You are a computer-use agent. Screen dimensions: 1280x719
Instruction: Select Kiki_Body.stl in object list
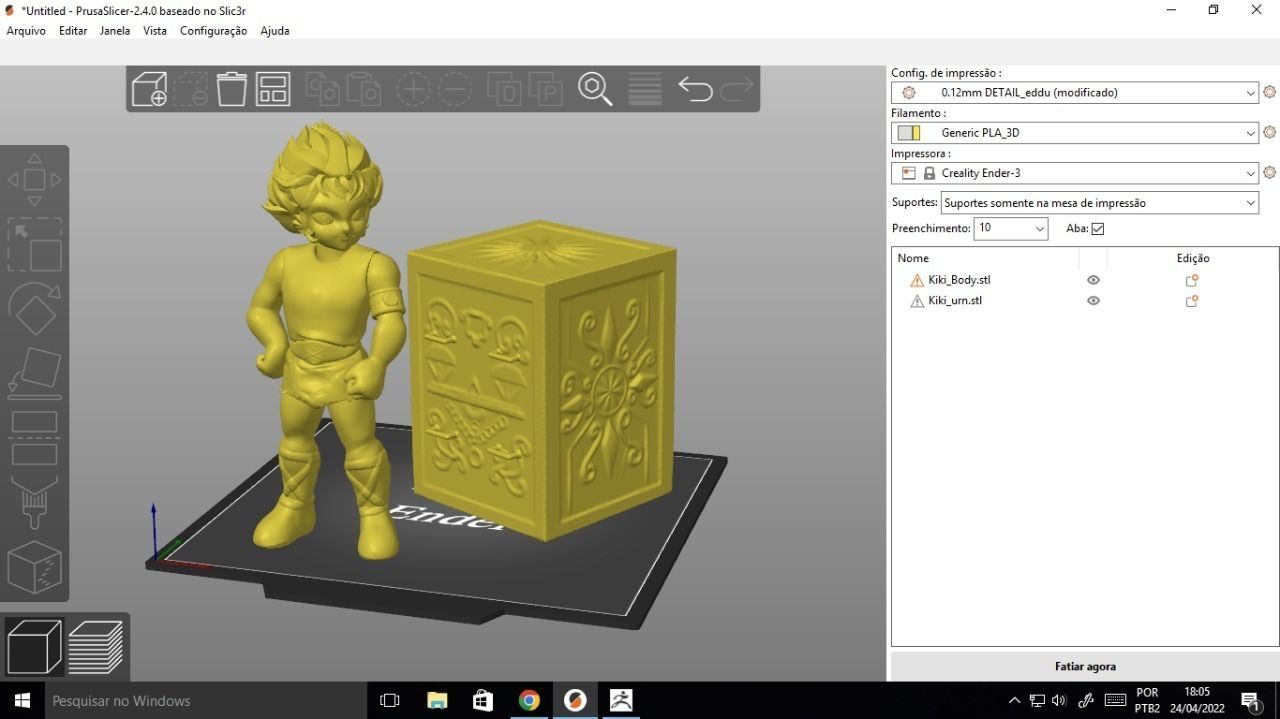point(959,280)
